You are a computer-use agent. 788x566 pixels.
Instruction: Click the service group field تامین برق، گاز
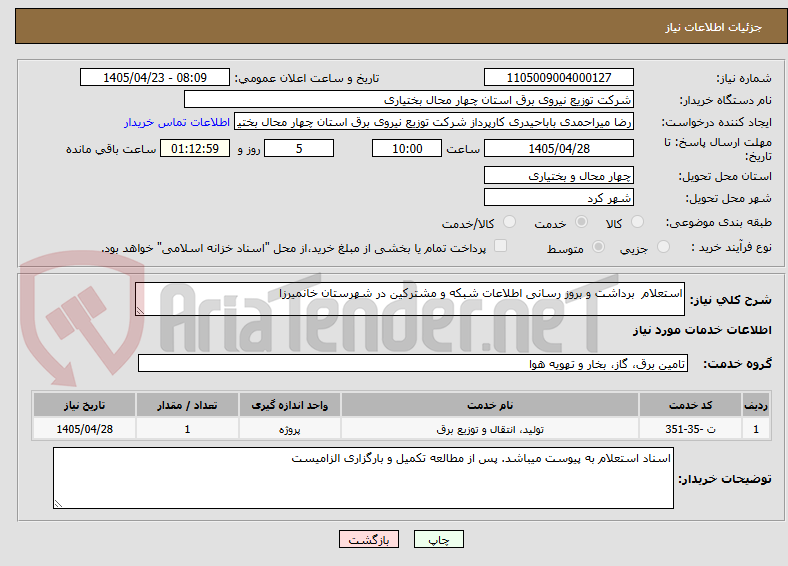coord(413,363)
